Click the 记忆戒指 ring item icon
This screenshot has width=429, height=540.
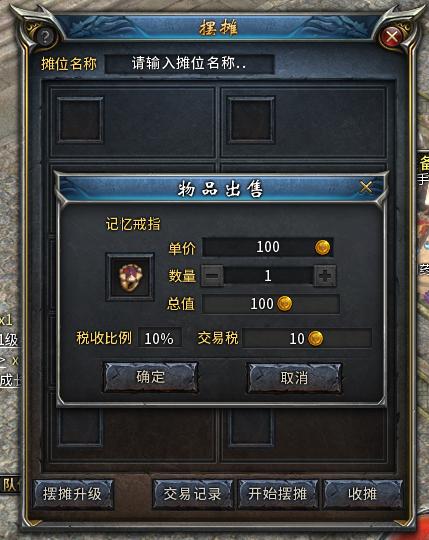pyautogui.click(x=130, y=277)
